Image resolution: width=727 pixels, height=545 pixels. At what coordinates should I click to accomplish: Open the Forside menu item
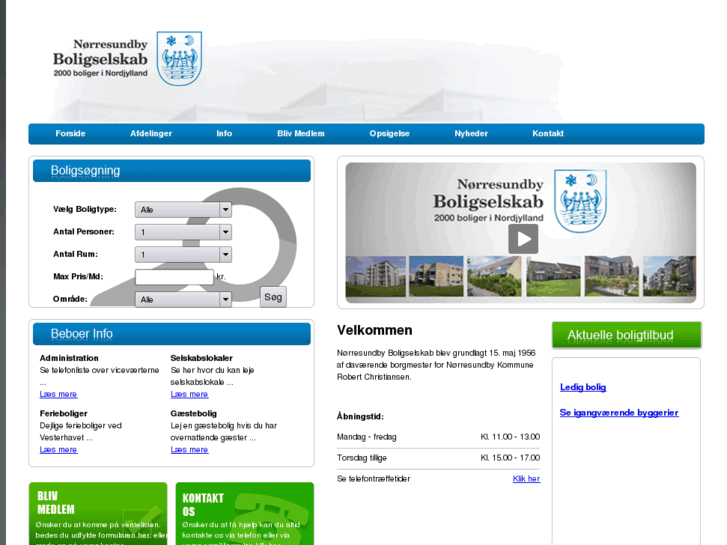pos(70,134)
